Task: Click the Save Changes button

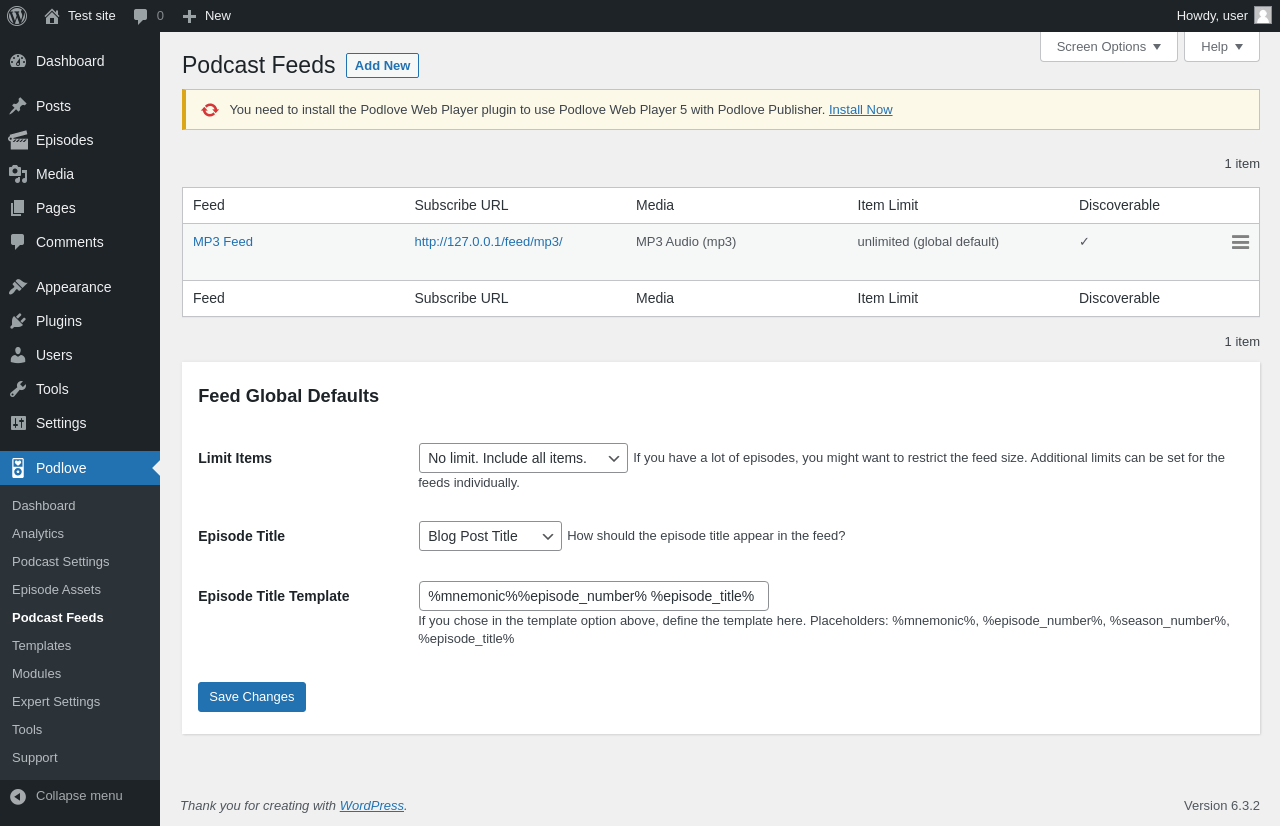Action: pos(252,697)
